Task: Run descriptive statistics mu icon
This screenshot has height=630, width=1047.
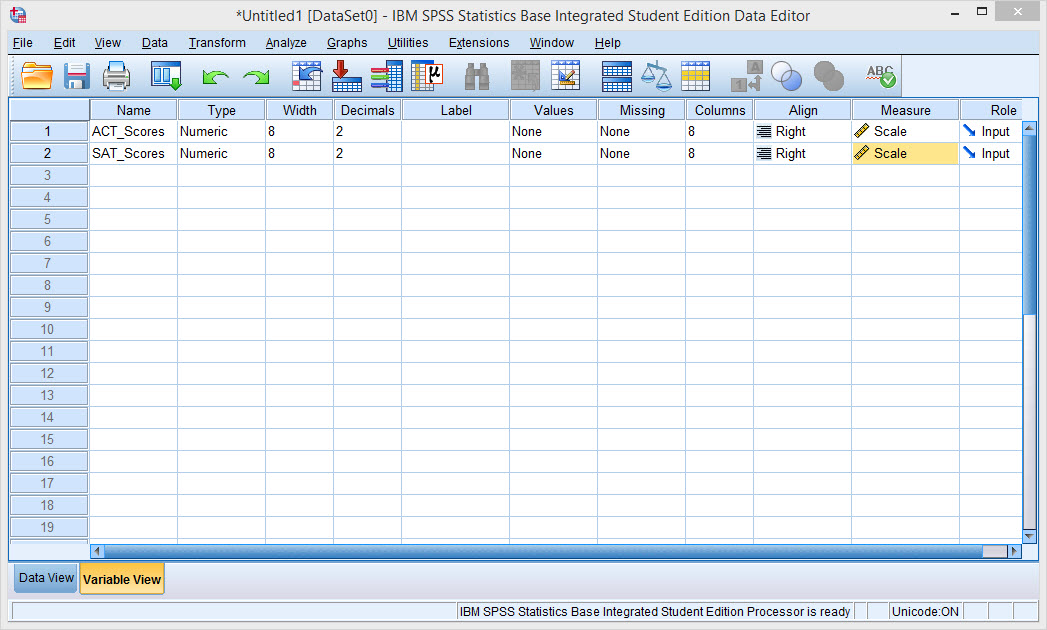Action: (x=427, y=75)
